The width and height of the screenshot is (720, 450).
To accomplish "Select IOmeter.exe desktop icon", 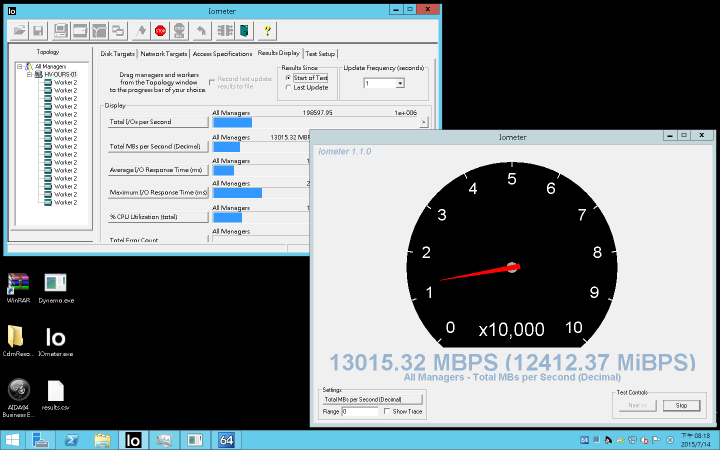I will (56, 342).
